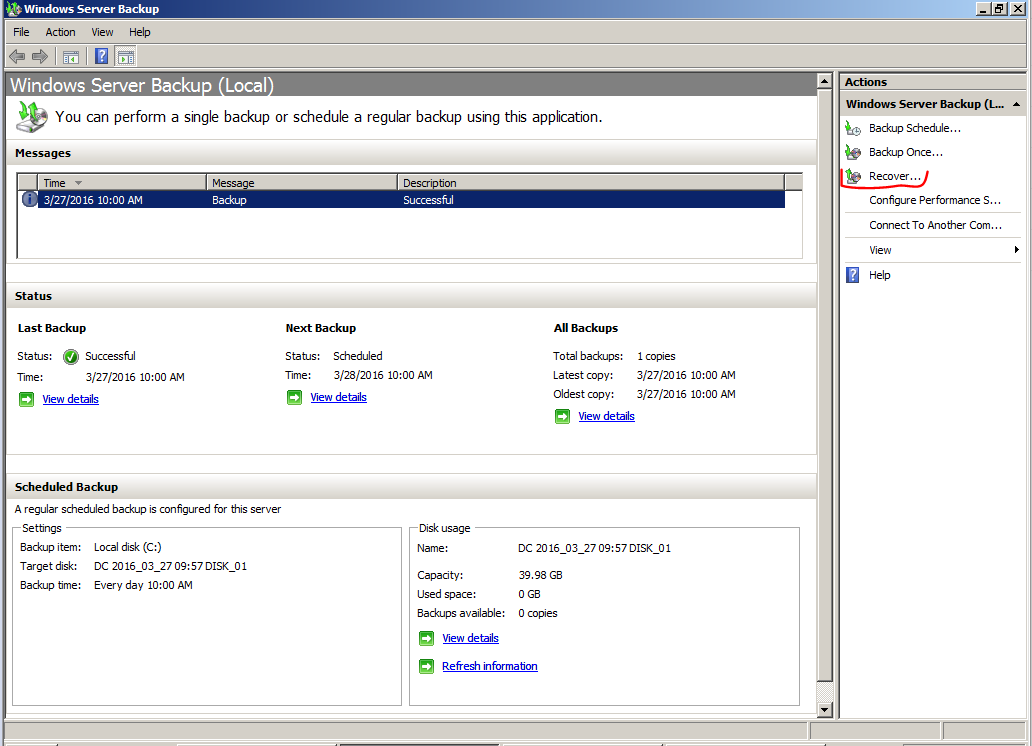Open Help from the Actions pane
The width and height of the screenshot is (1032, 746).
click(879, 275)
